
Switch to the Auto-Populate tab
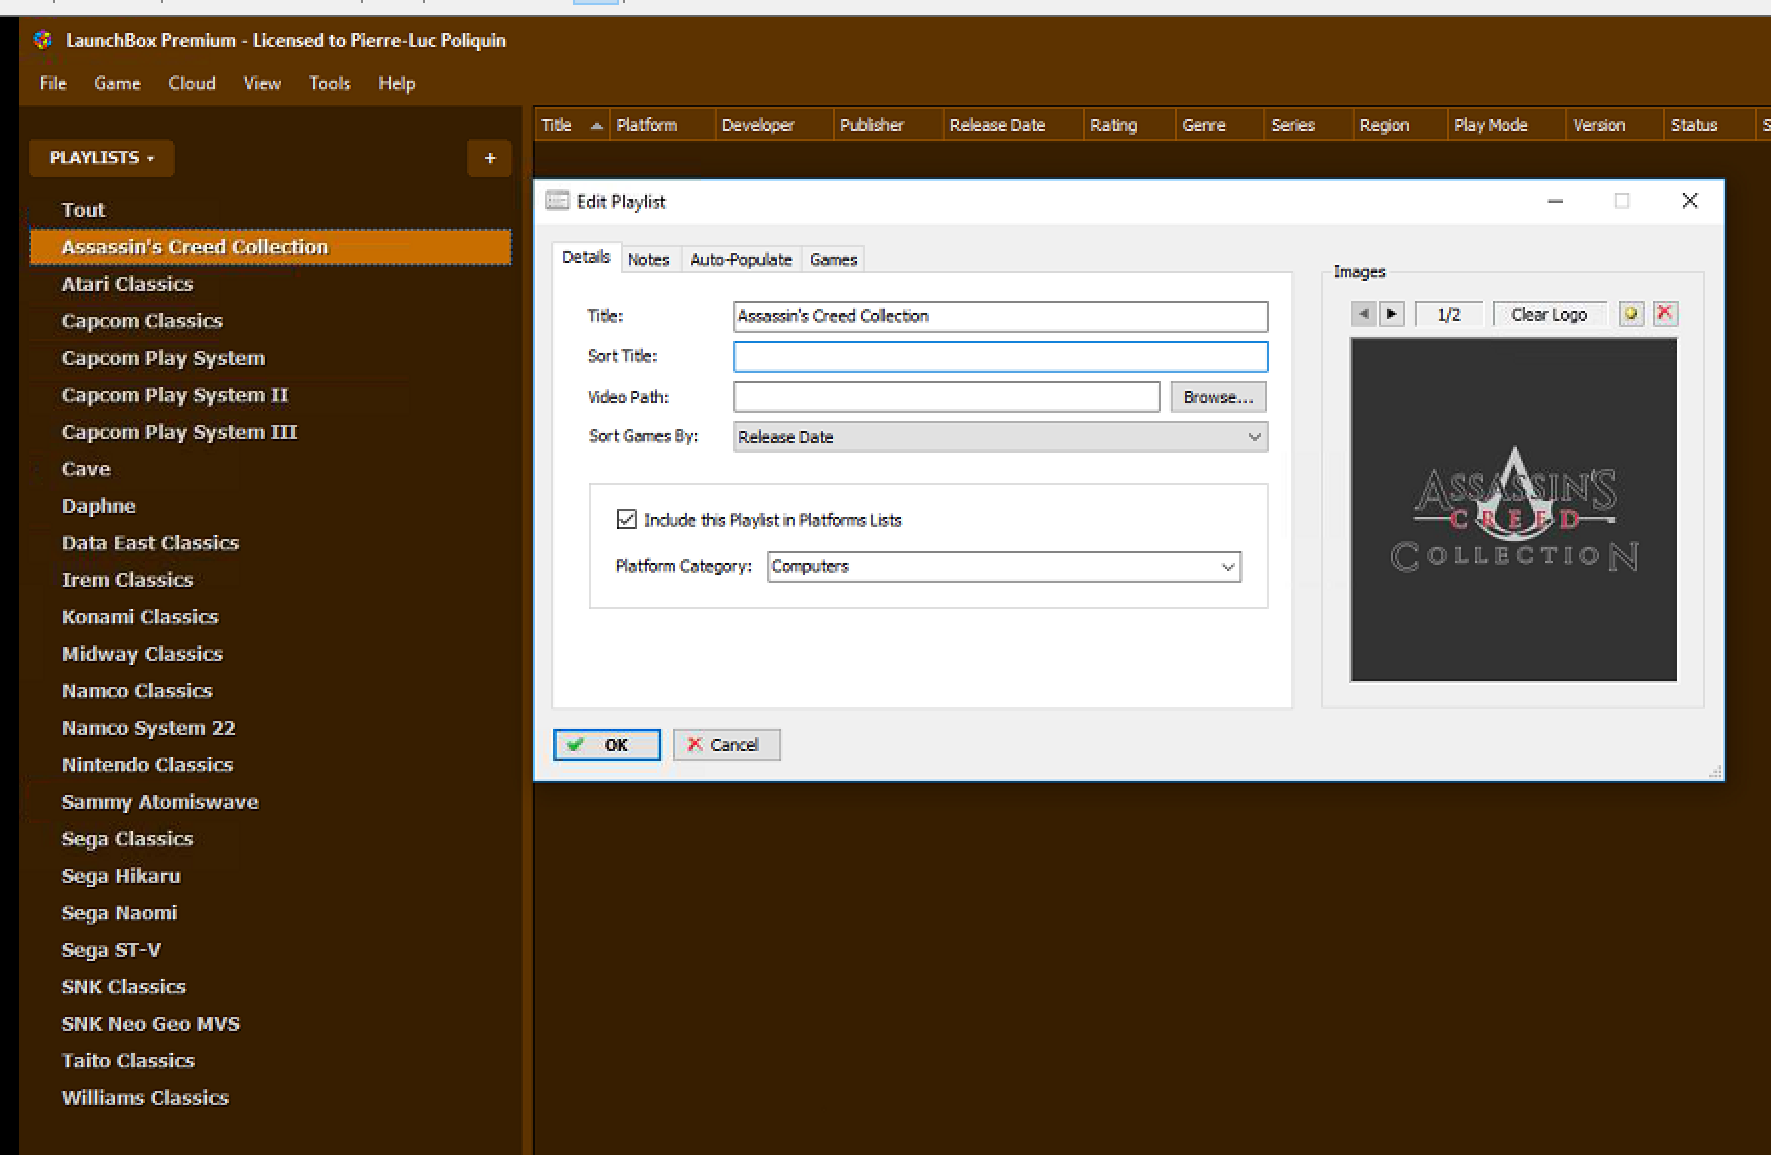[x=741, y=260]
